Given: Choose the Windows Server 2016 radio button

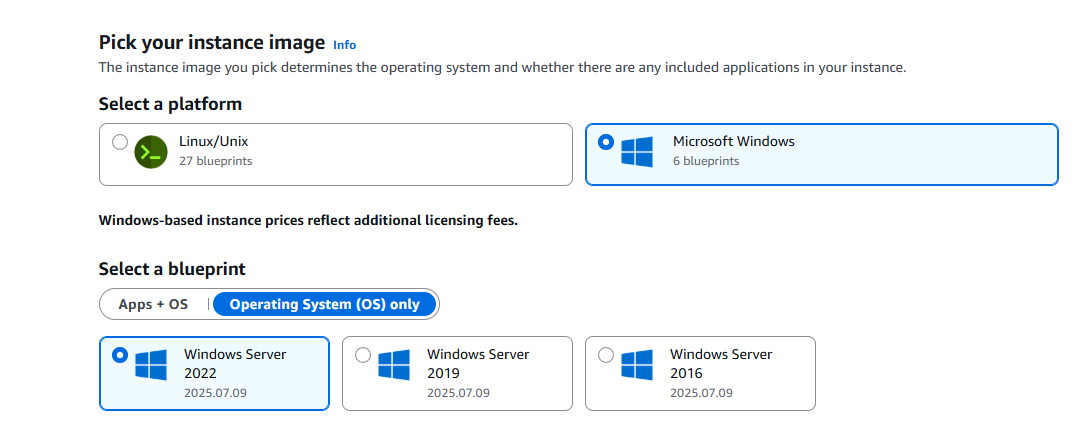Looking at the screenshot, I should [606, 355].
